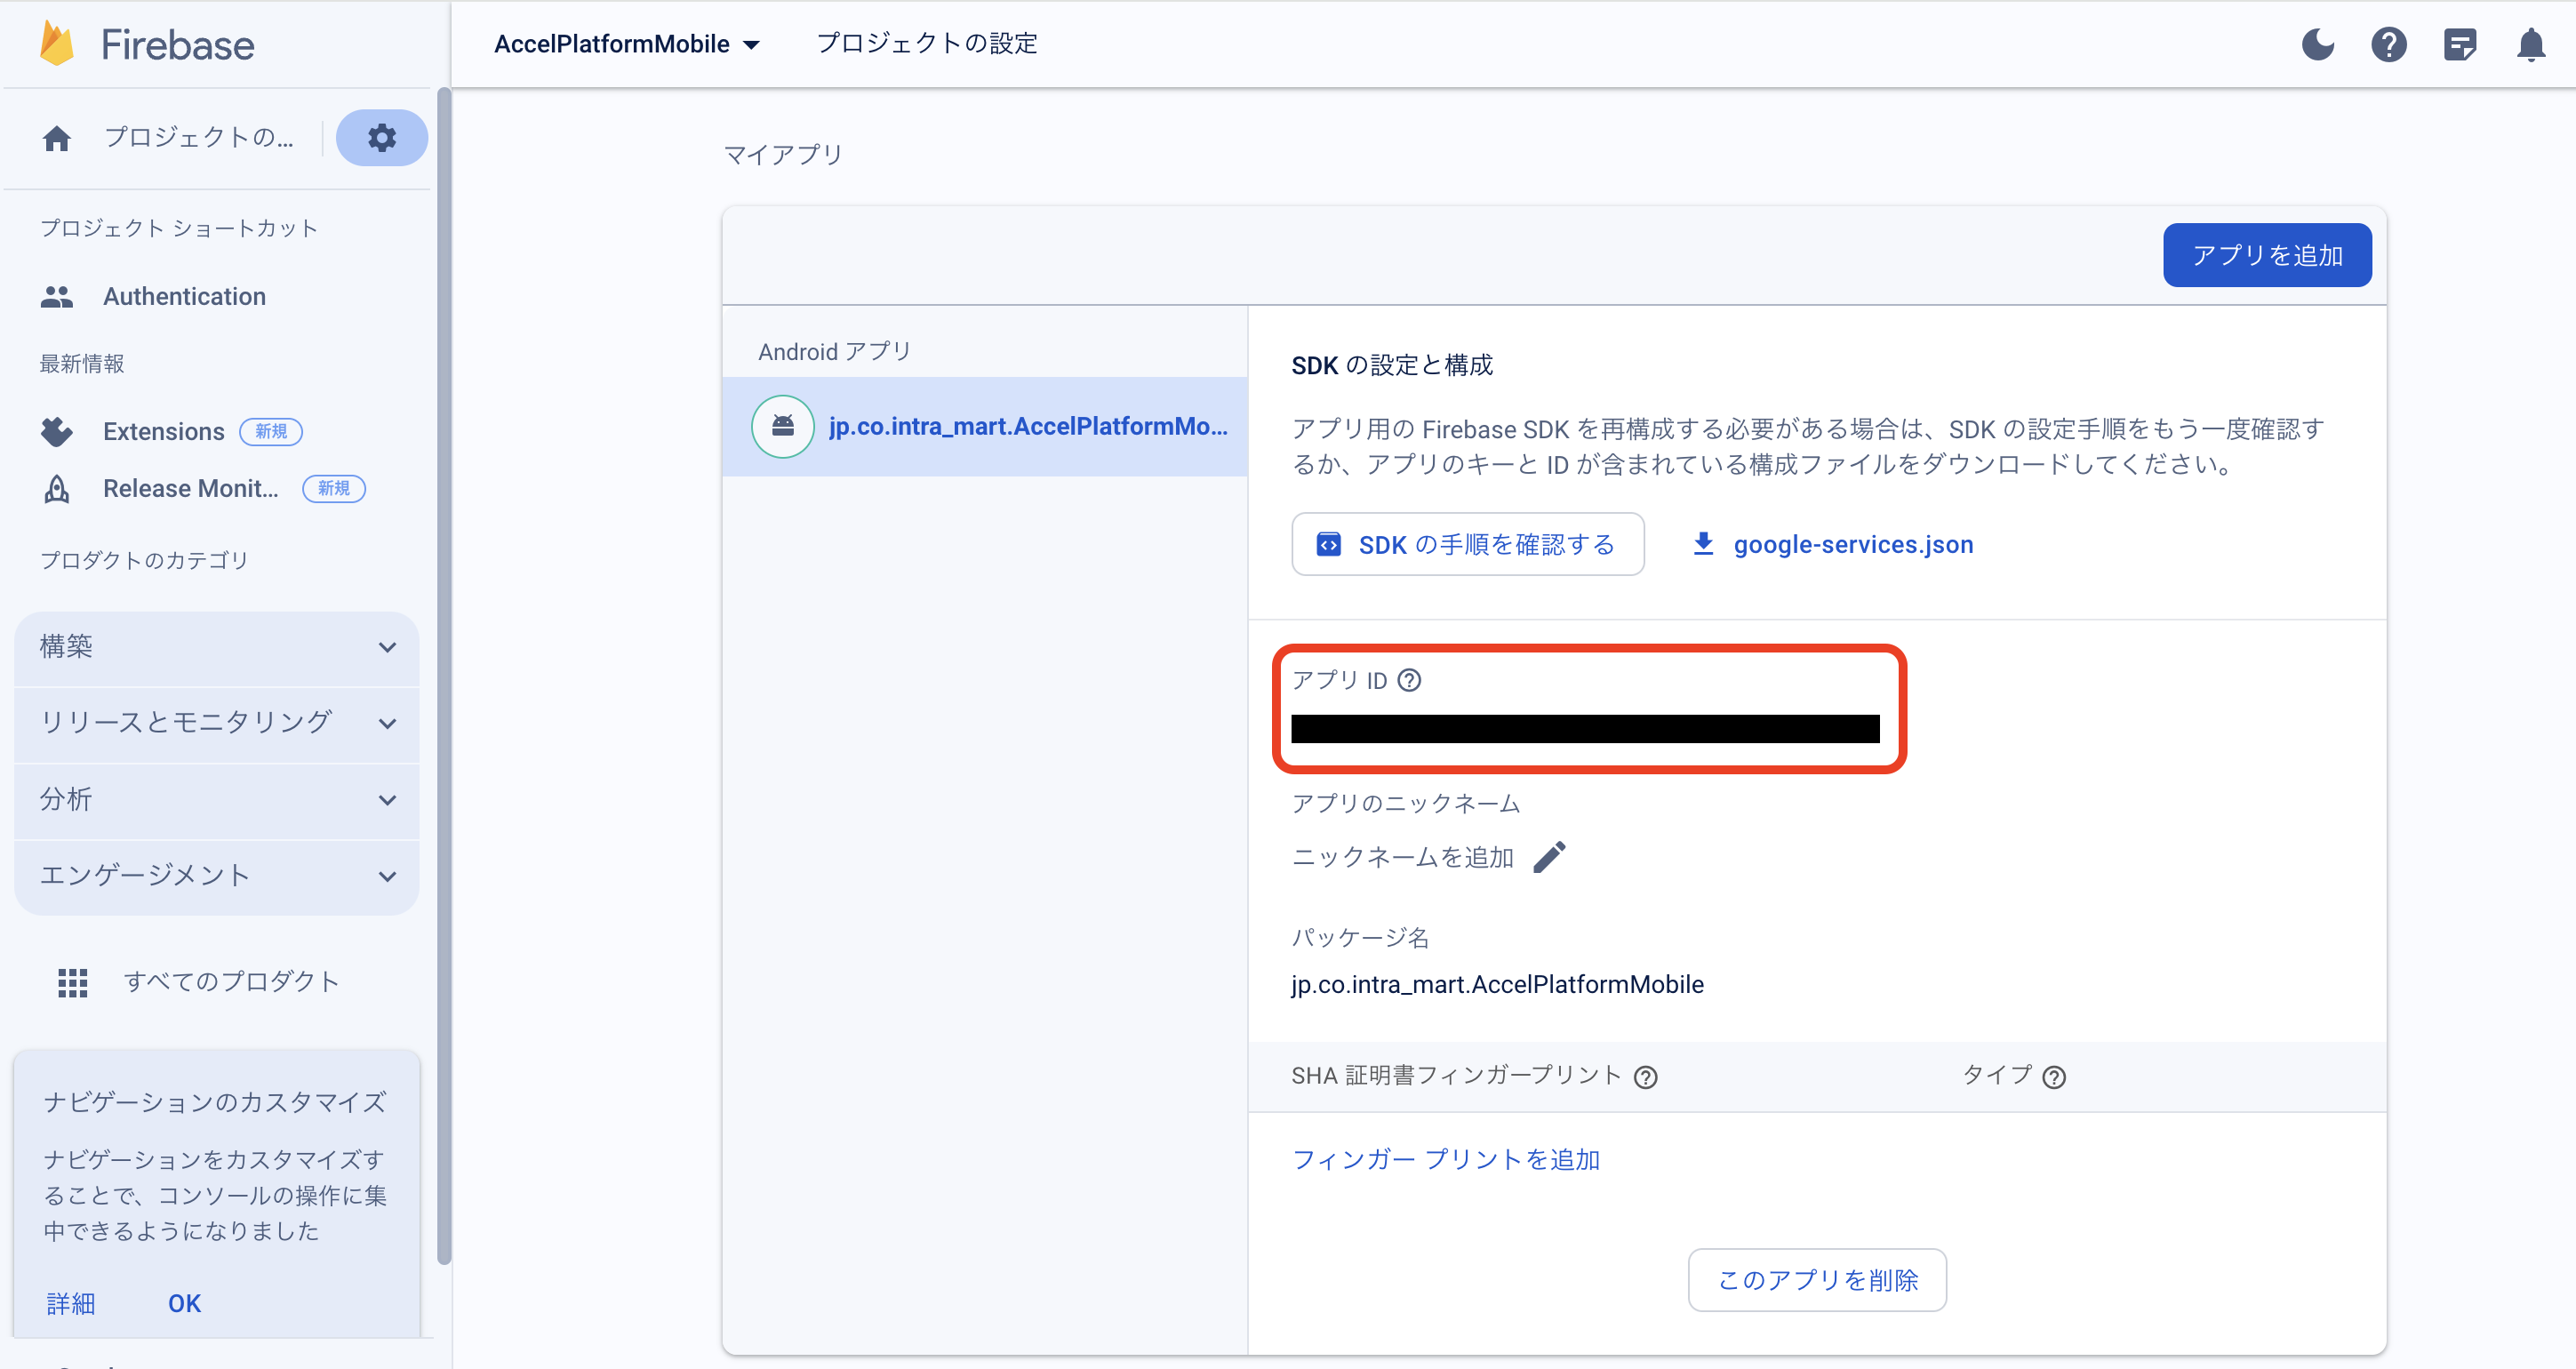Open Extensions in the sidebar
Image resolution: width=2576 pixels, height=1369 pixels.
click(163, 432)
